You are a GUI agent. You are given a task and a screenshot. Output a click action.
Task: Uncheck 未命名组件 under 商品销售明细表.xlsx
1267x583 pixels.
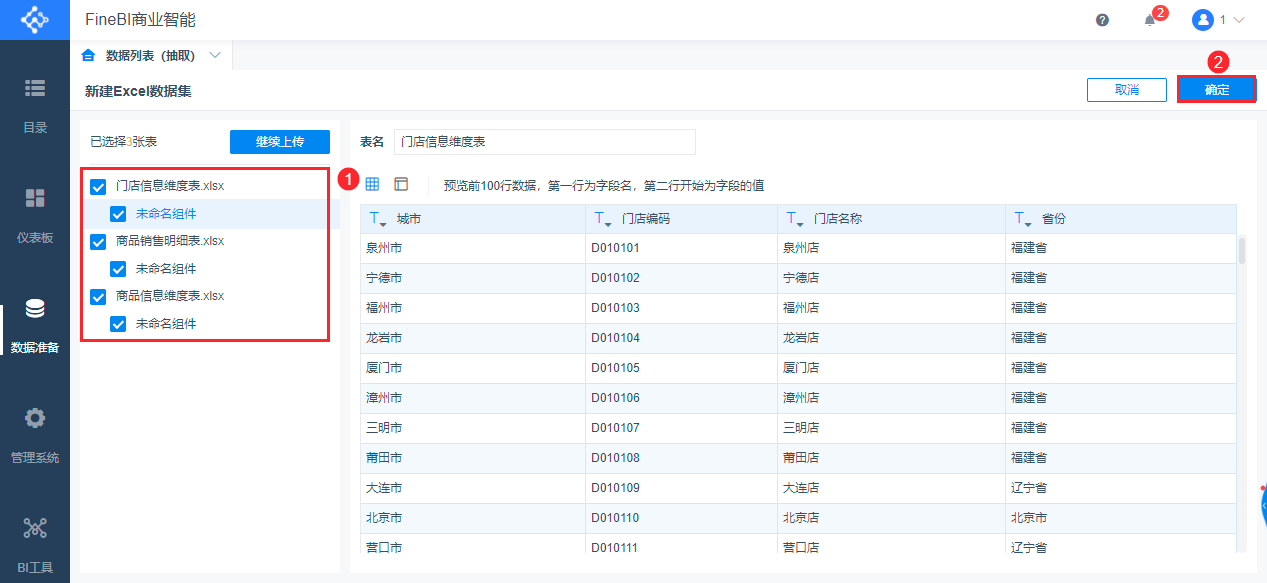[118, 269]
